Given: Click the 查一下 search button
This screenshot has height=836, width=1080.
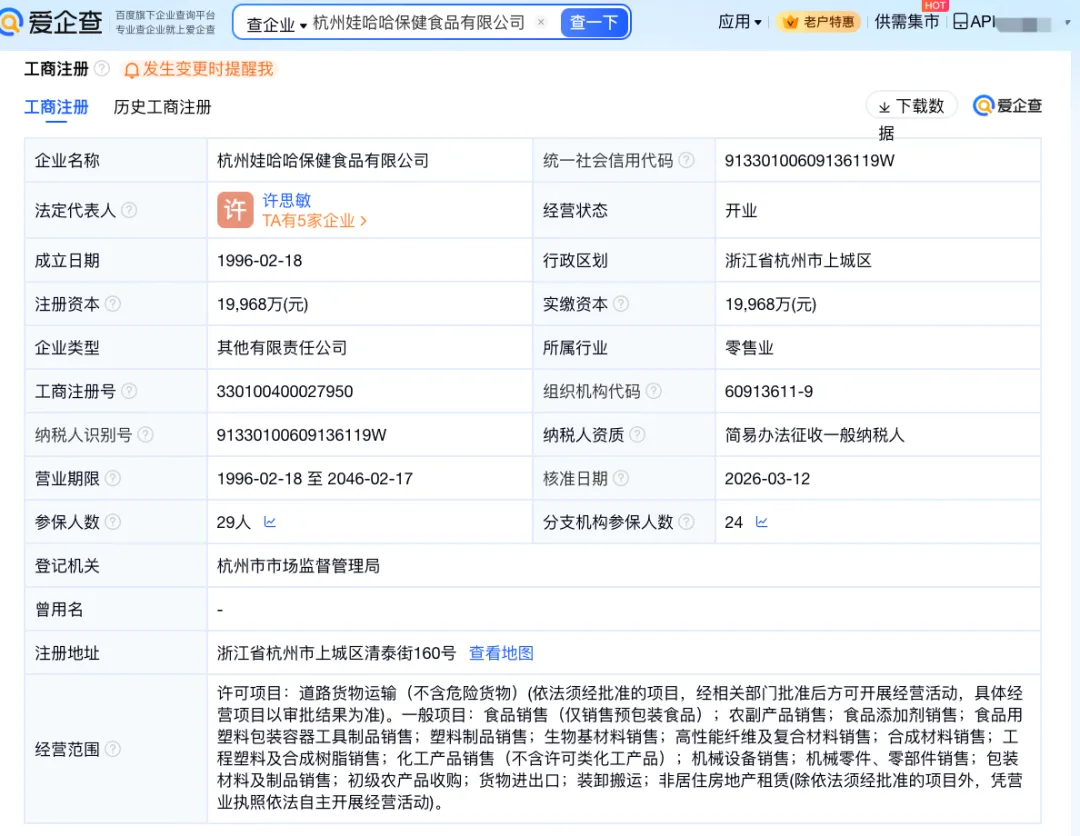Looking at the screenshot, I should (594, 23).
